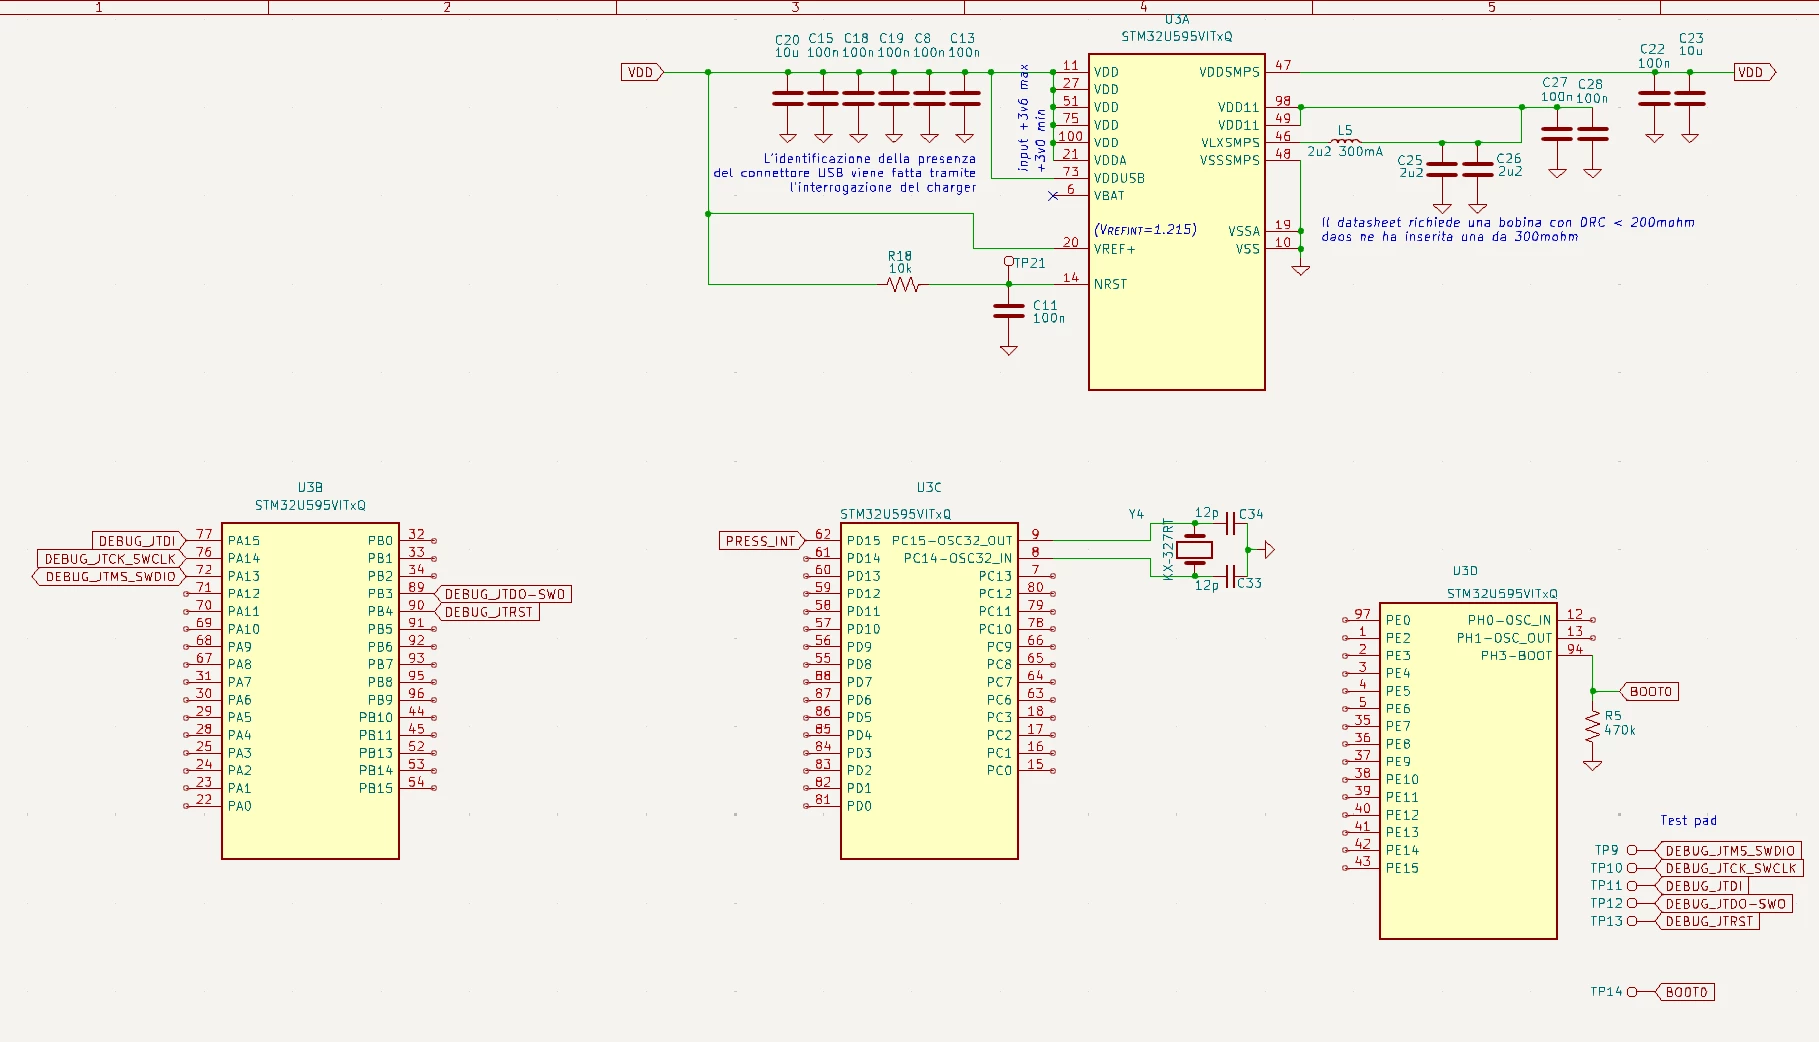Select the U3C reference designator text
The image size is (1819, 1042).
[929, 488]
